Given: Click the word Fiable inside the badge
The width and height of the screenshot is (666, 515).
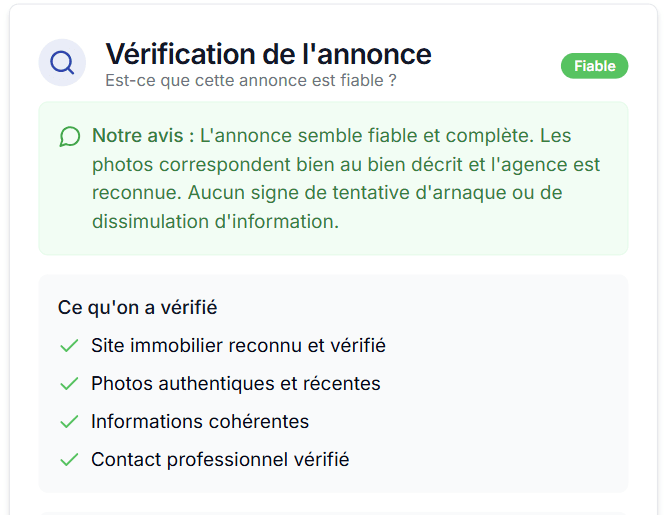Looking at the screenshot, I should coord(594,66).
